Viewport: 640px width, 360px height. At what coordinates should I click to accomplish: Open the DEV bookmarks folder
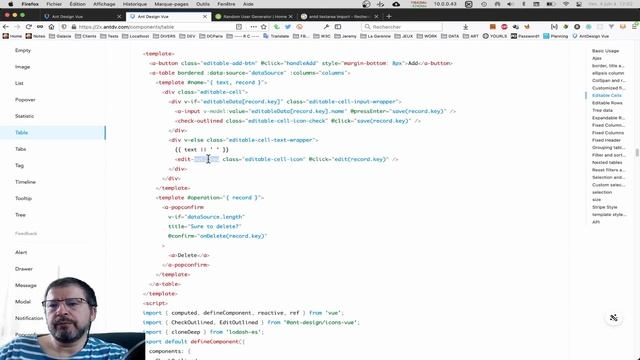point(187,36)
